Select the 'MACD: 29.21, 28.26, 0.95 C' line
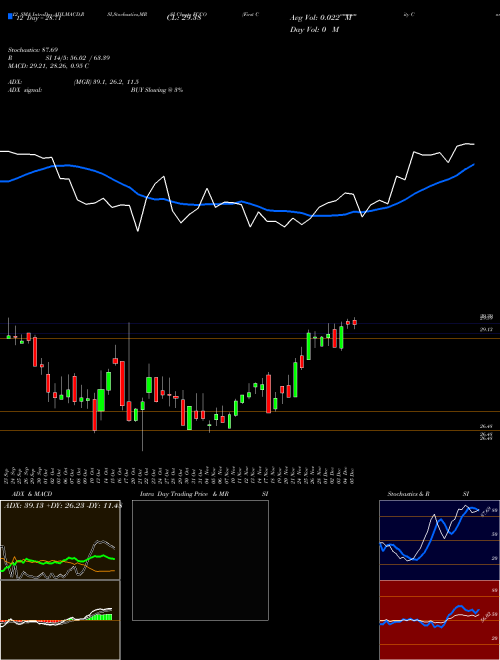This screenshot has width=500, height=660. (x=48, y=66)
